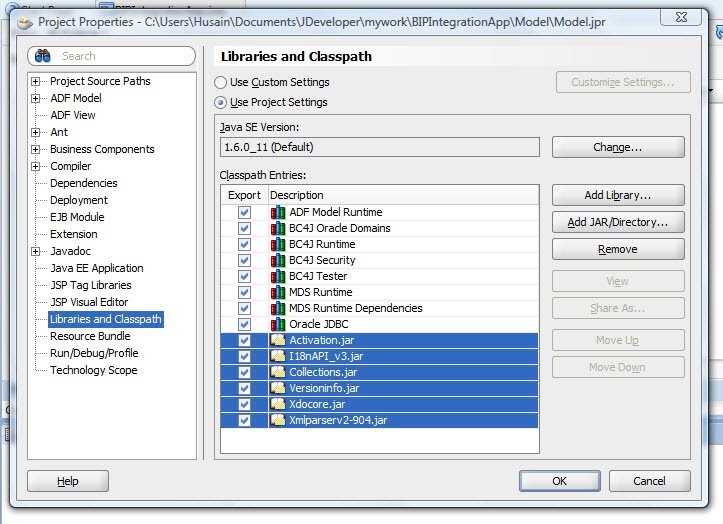Click the Add Library... button

coord(618,195)
